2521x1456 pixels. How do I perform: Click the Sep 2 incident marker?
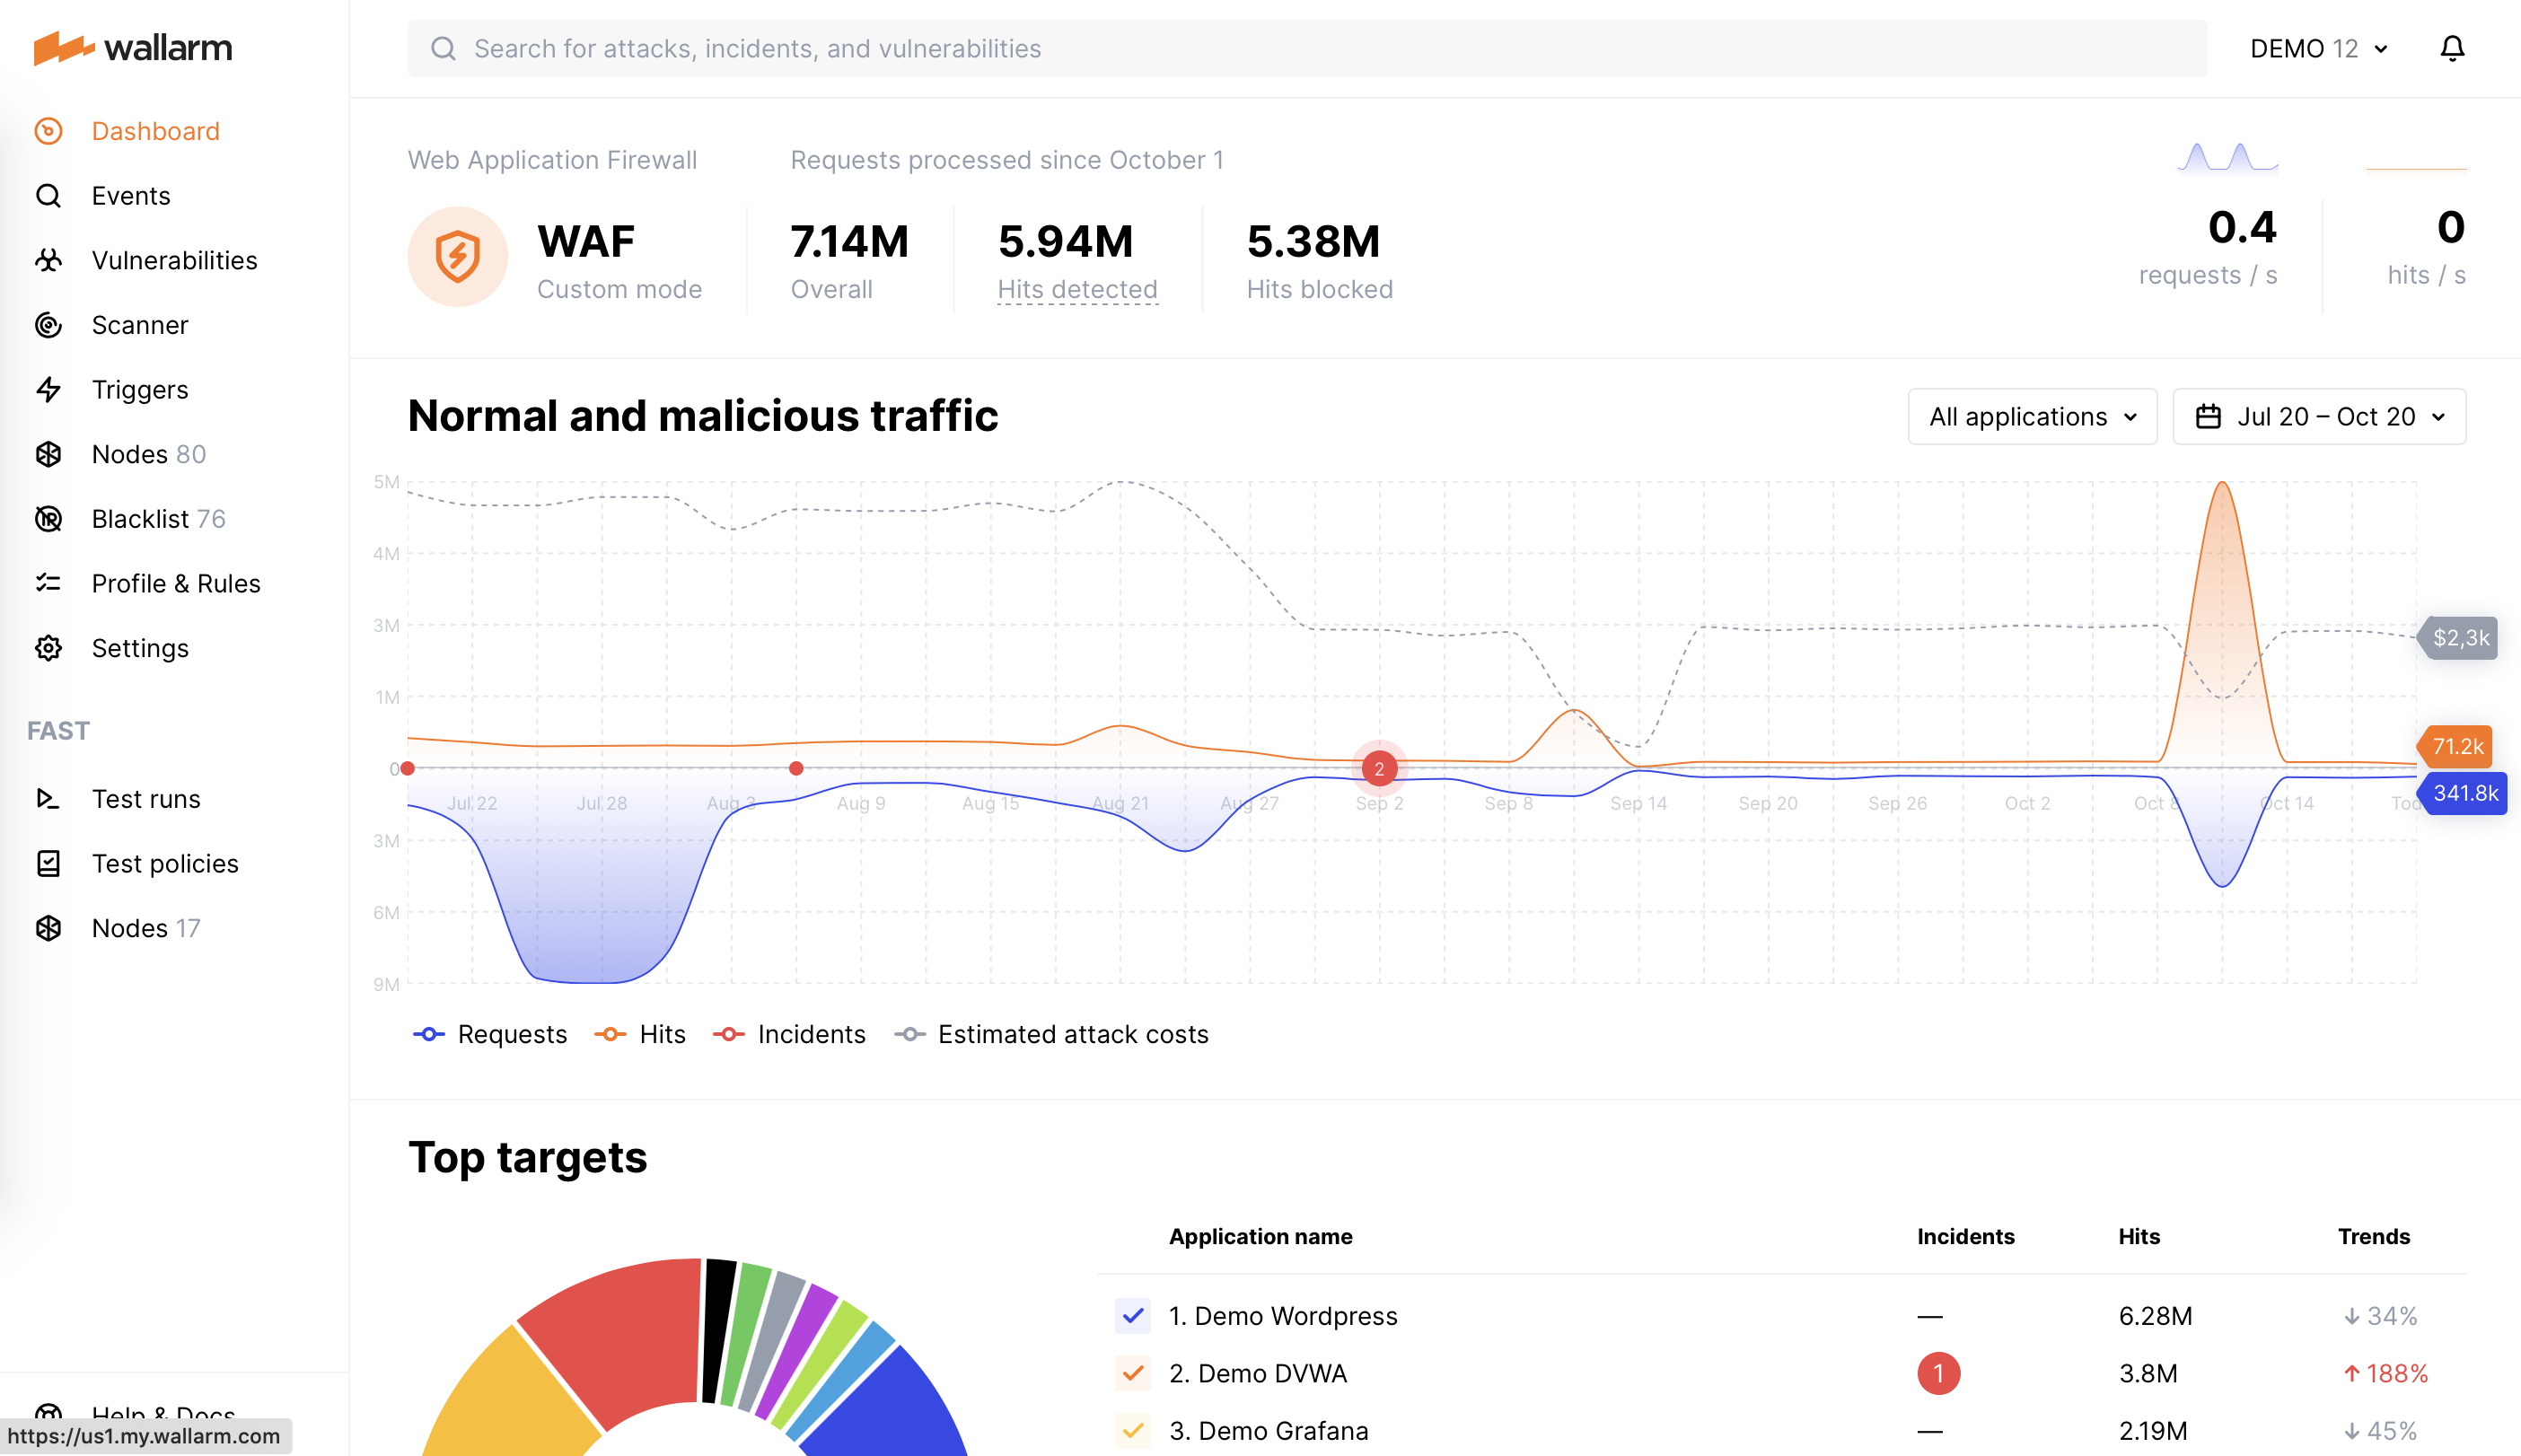pos(1379,768)
